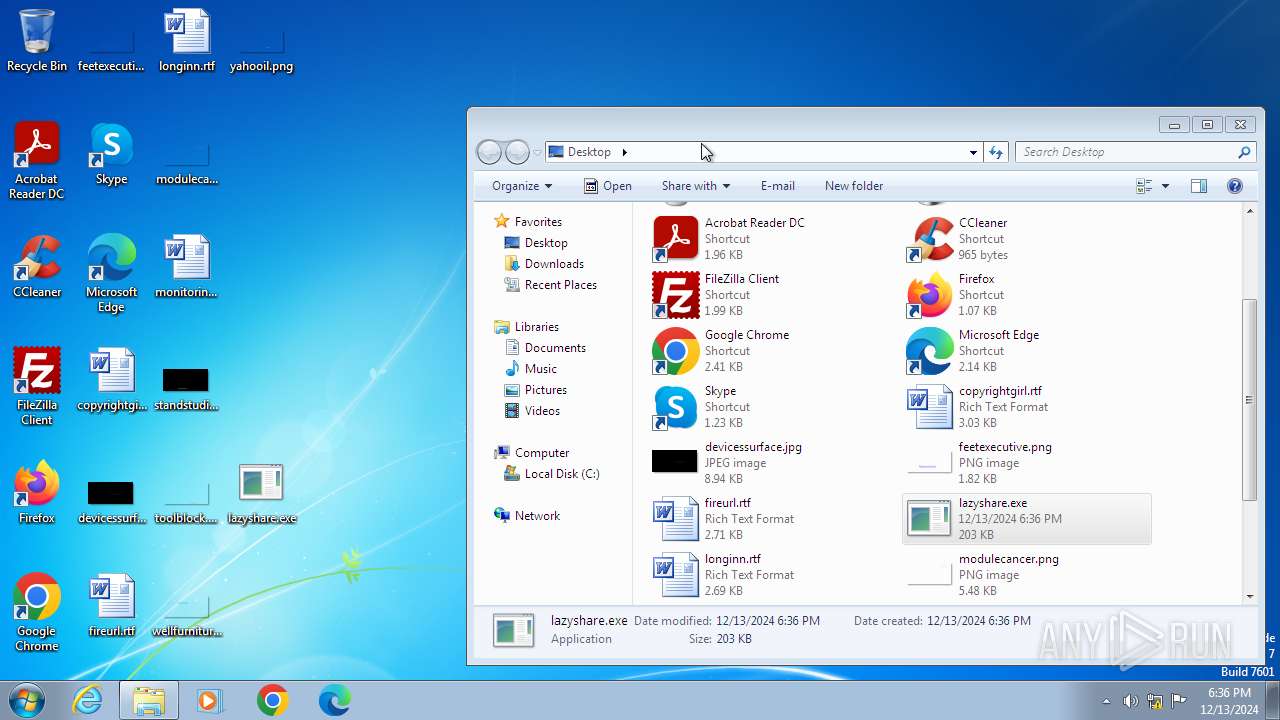Select fireurl.rtf file in Explorer
The height and width of the screenshot is (720, 1280).
click(775, 518)
